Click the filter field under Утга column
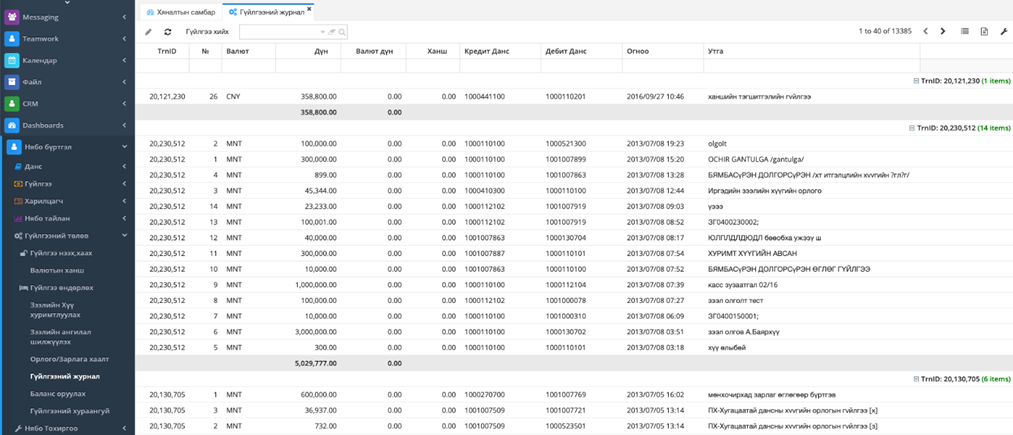 coord(811,66)
